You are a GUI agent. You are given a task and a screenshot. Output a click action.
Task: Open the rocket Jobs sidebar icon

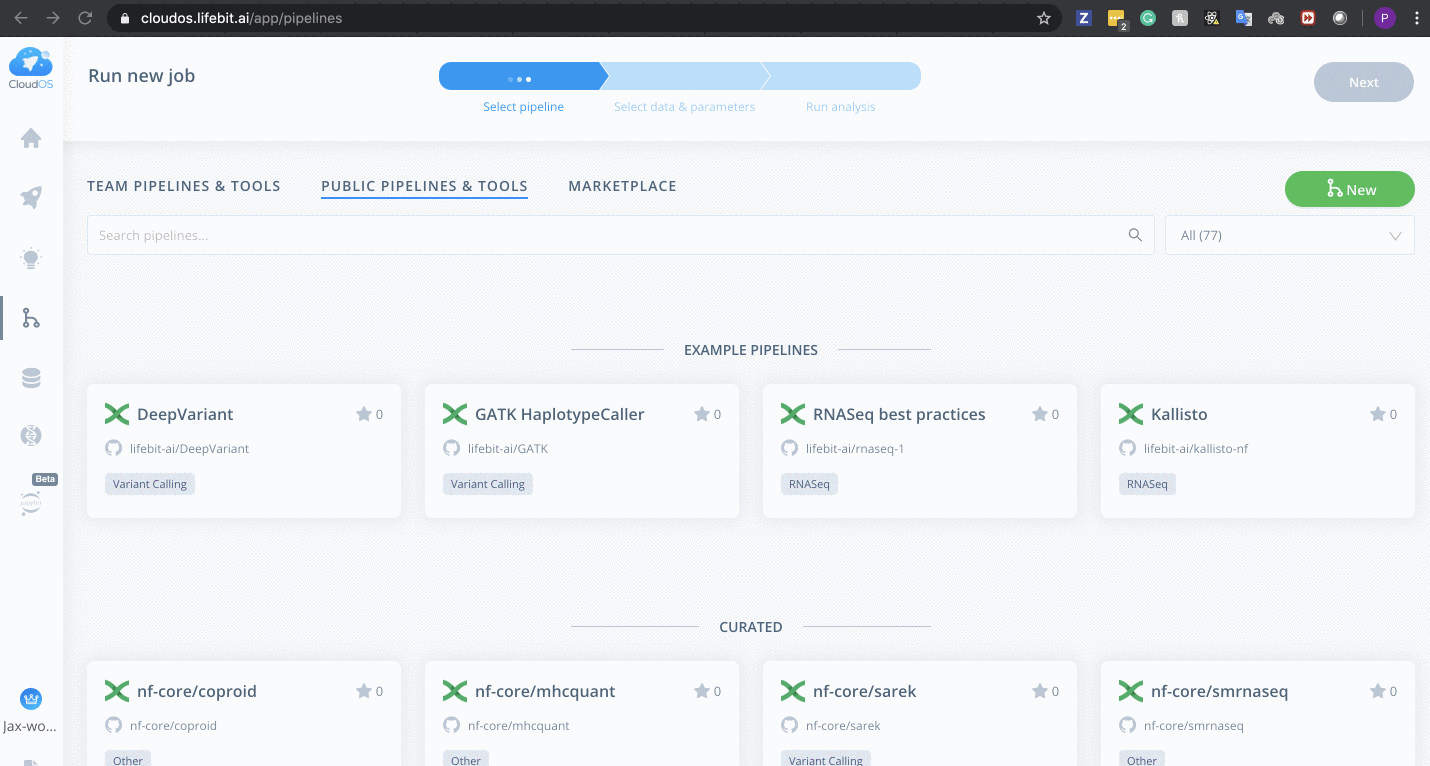[31, 198]
